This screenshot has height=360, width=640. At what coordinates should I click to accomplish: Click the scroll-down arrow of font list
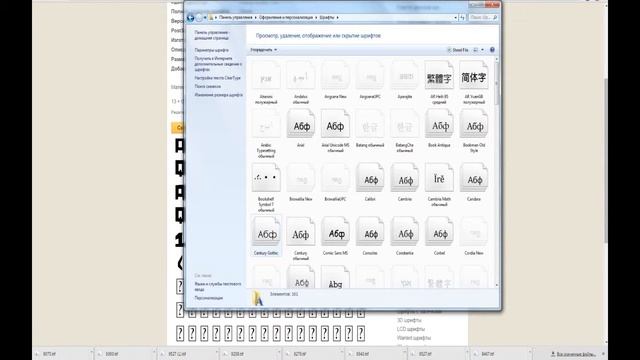[x=497, y=285]
